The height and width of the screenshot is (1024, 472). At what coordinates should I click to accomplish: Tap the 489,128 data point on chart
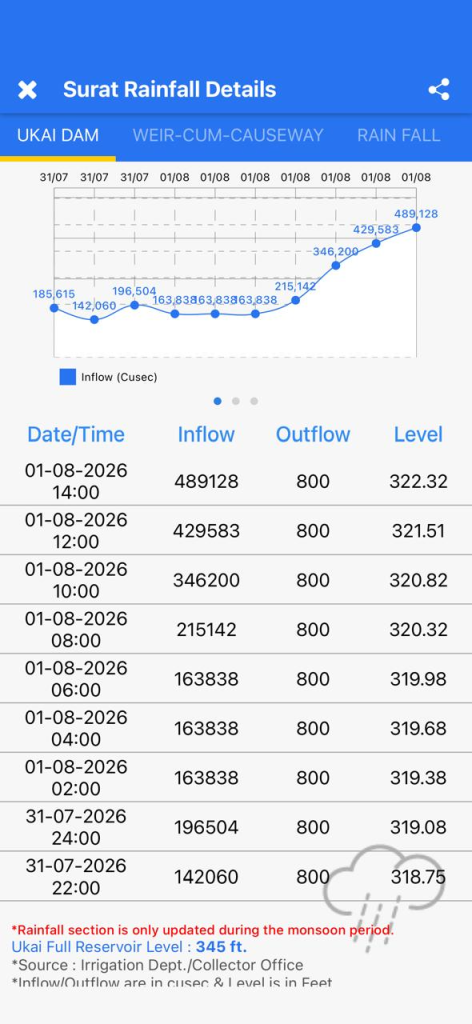[x=417, y=227]
